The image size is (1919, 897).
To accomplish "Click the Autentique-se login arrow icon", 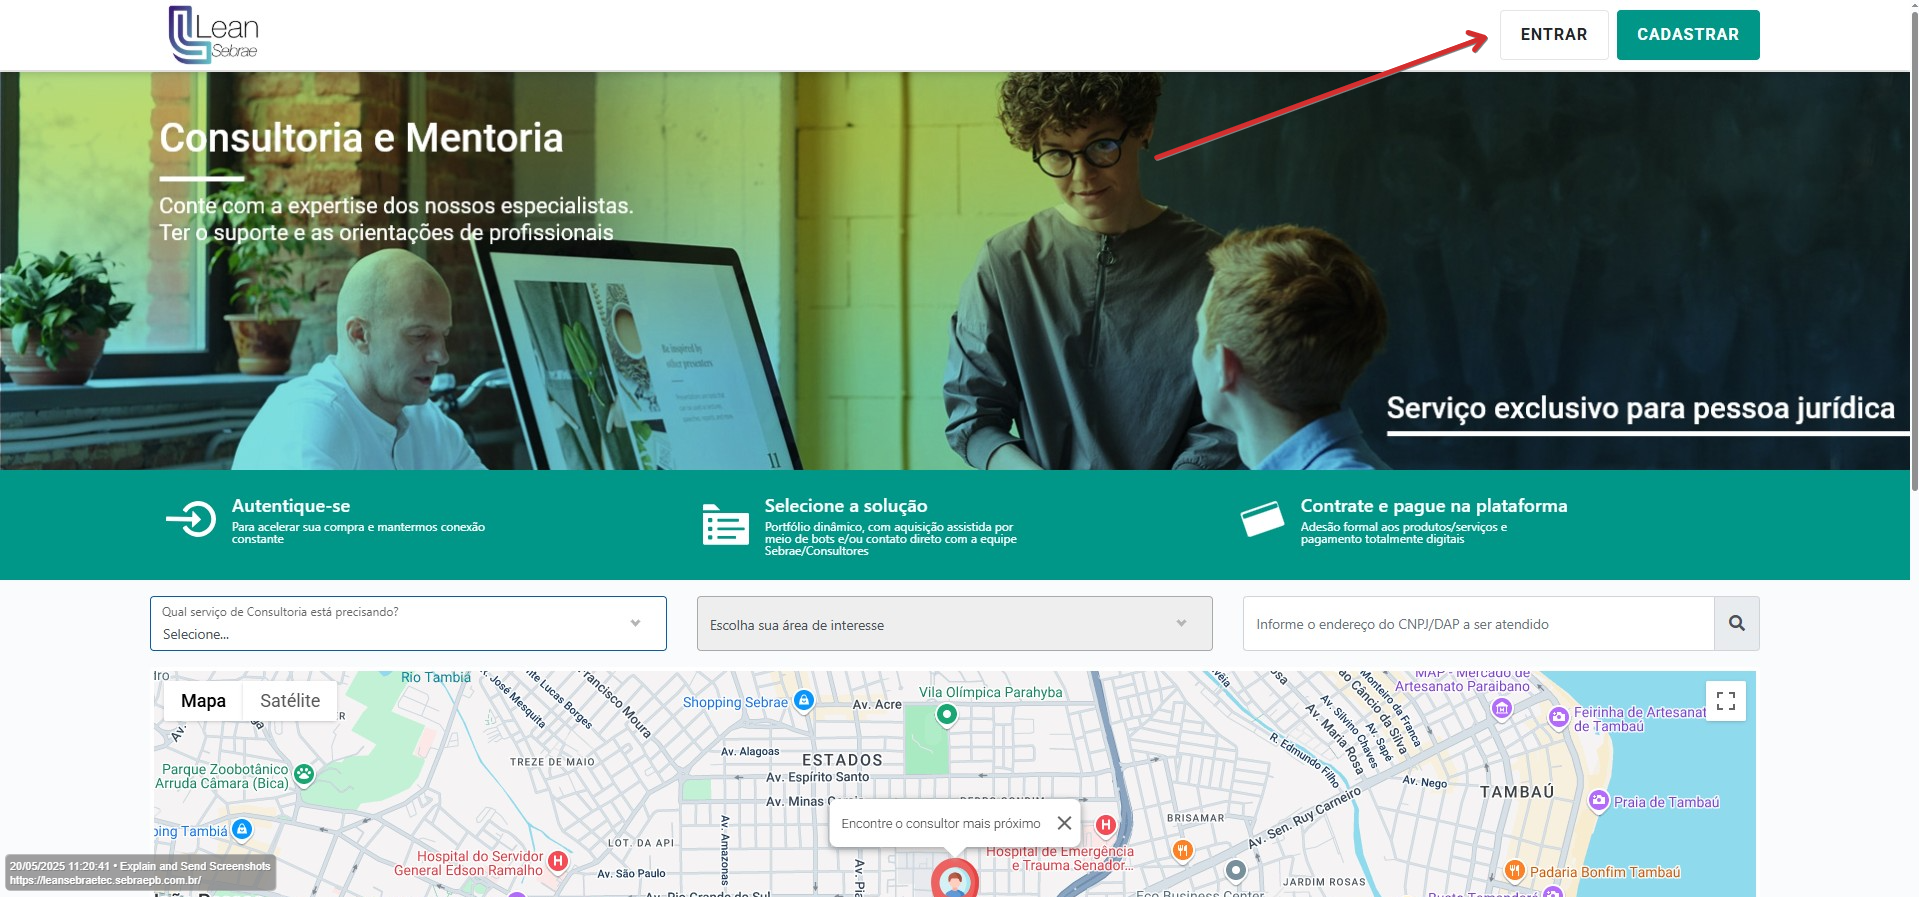I will pos(191,519).
